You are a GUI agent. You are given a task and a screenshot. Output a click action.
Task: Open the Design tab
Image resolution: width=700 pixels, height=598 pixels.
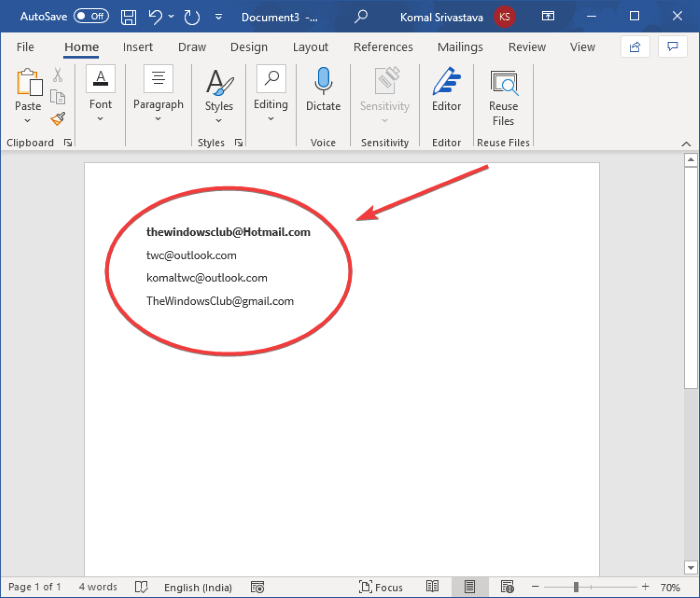coord(249,47)
